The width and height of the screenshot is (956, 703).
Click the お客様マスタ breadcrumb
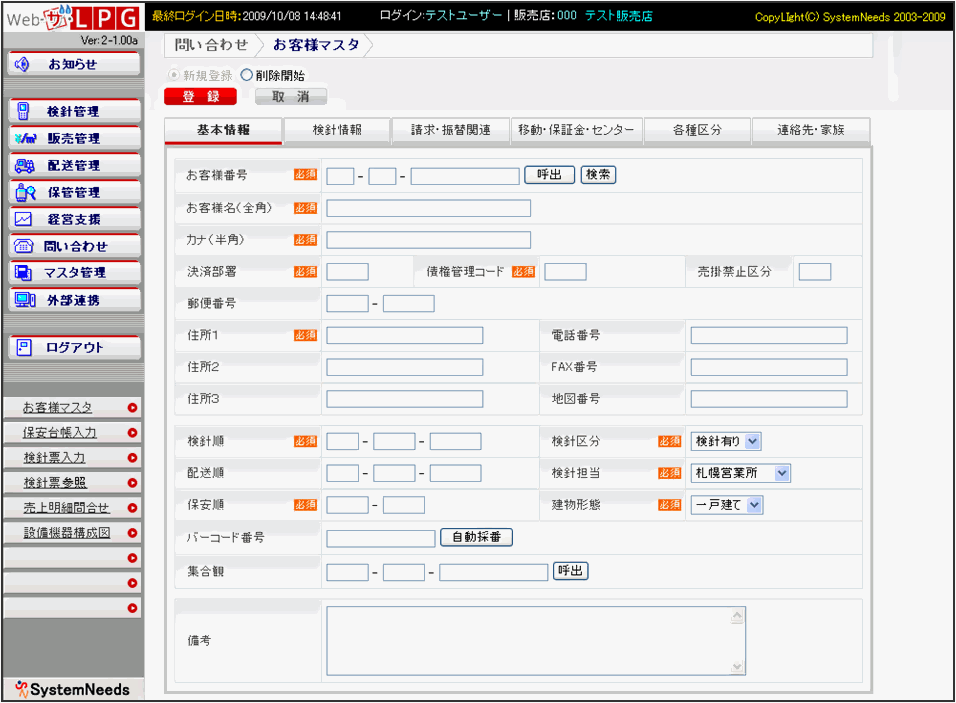pyautogui.click(x=316, y=45)
